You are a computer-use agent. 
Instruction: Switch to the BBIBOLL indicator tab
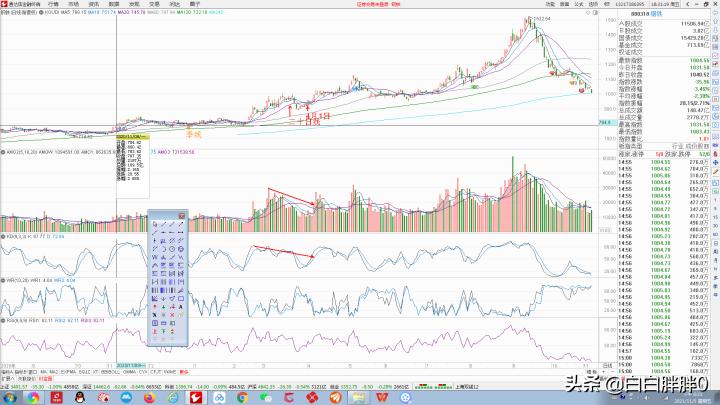pyautogui.click(x=110, y=372)
